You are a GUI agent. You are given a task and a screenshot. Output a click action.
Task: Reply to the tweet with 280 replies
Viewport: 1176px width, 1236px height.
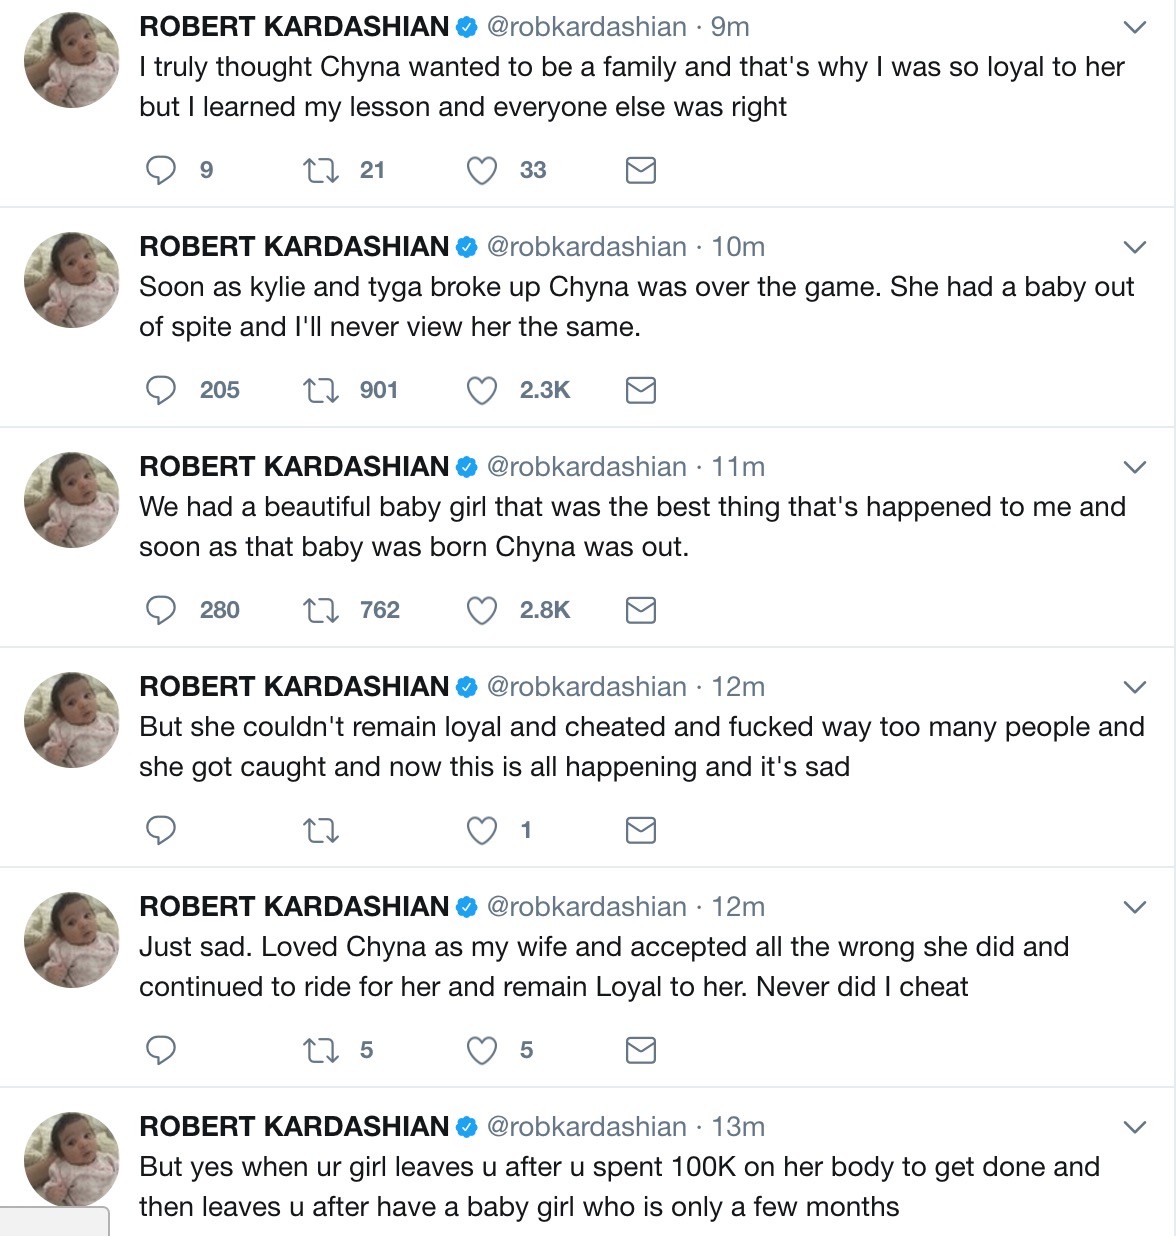[161, 610]
